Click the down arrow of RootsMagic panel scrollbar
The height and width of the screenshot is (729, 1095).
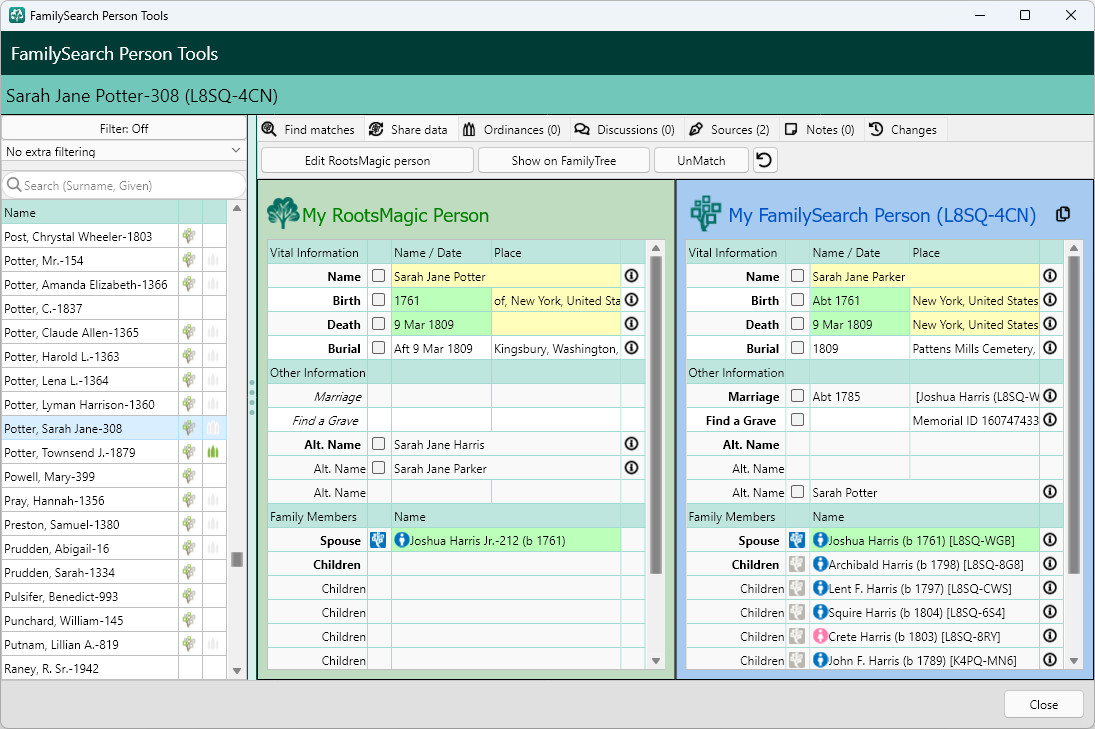(656, 661)
